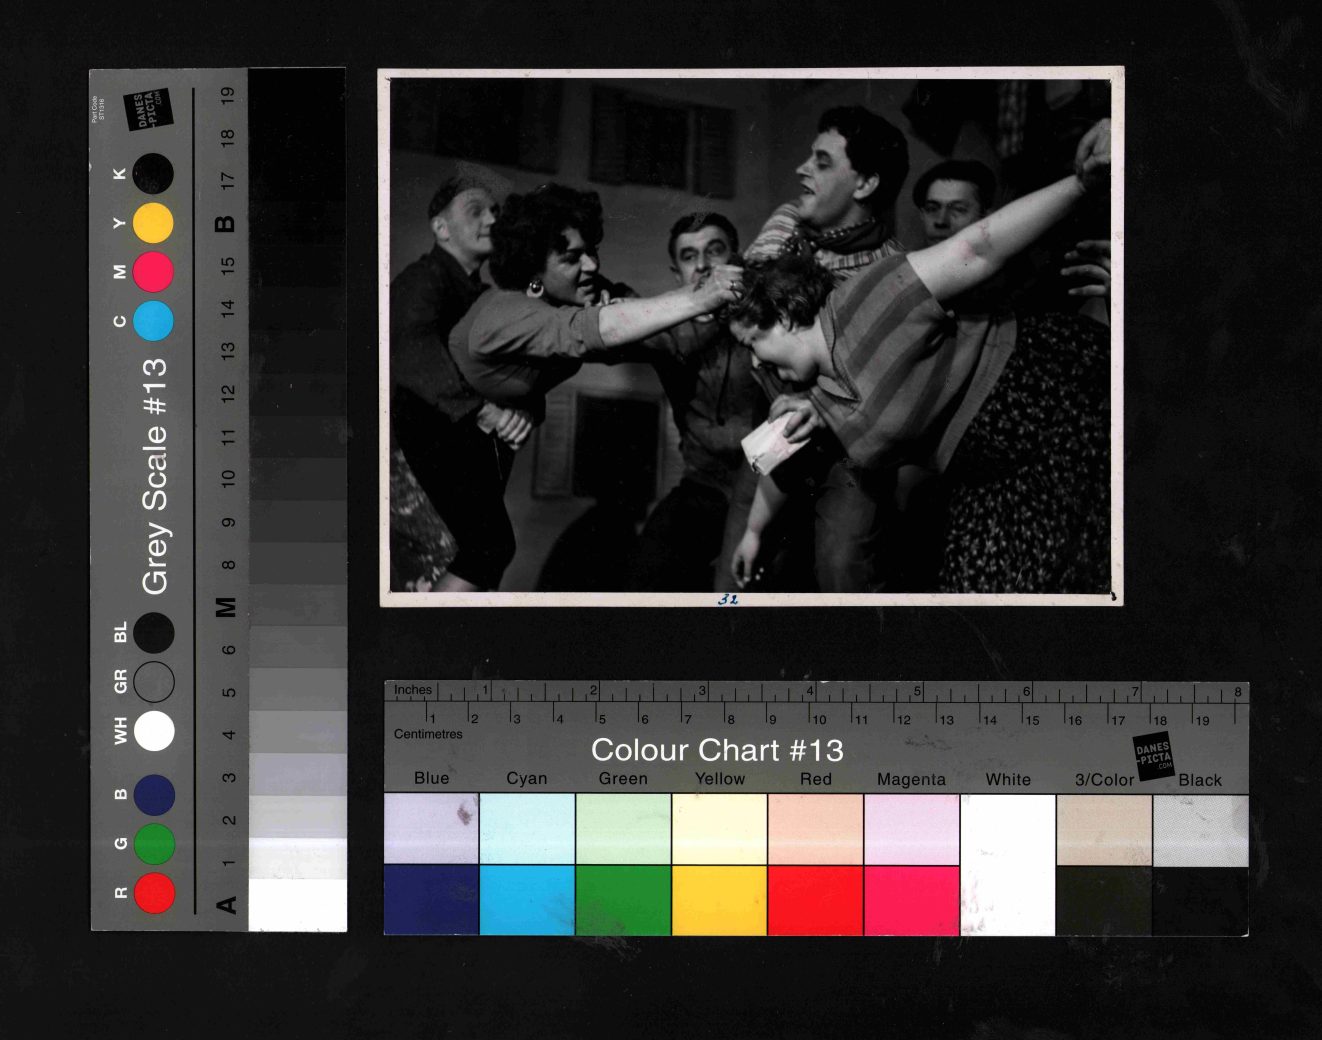Click the cyan C circle
The image size is (1322, 1040).
(x=153, y=321)
